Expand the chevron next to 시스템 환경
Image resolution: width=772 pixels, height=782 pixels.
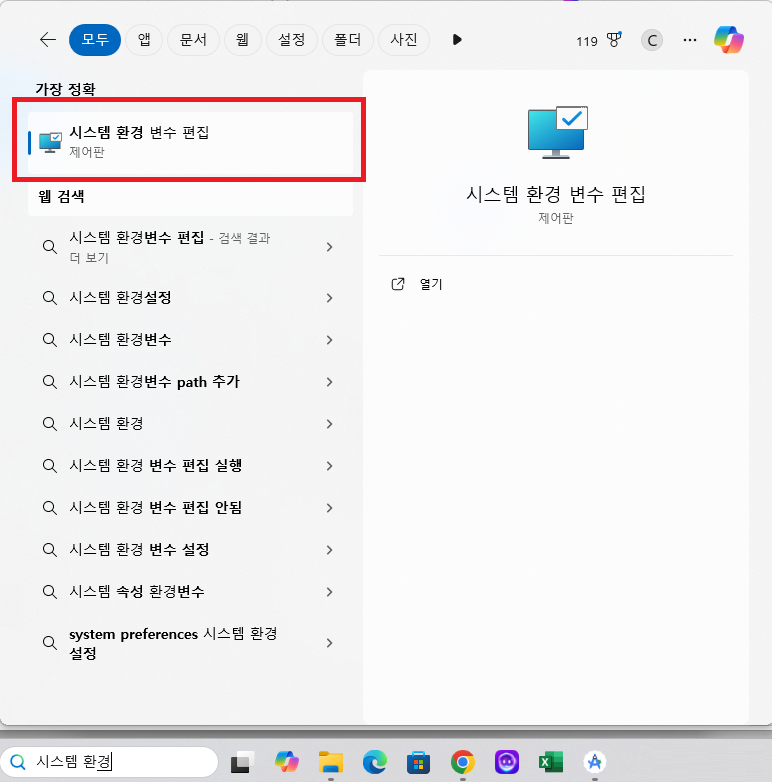click(329, 424)
